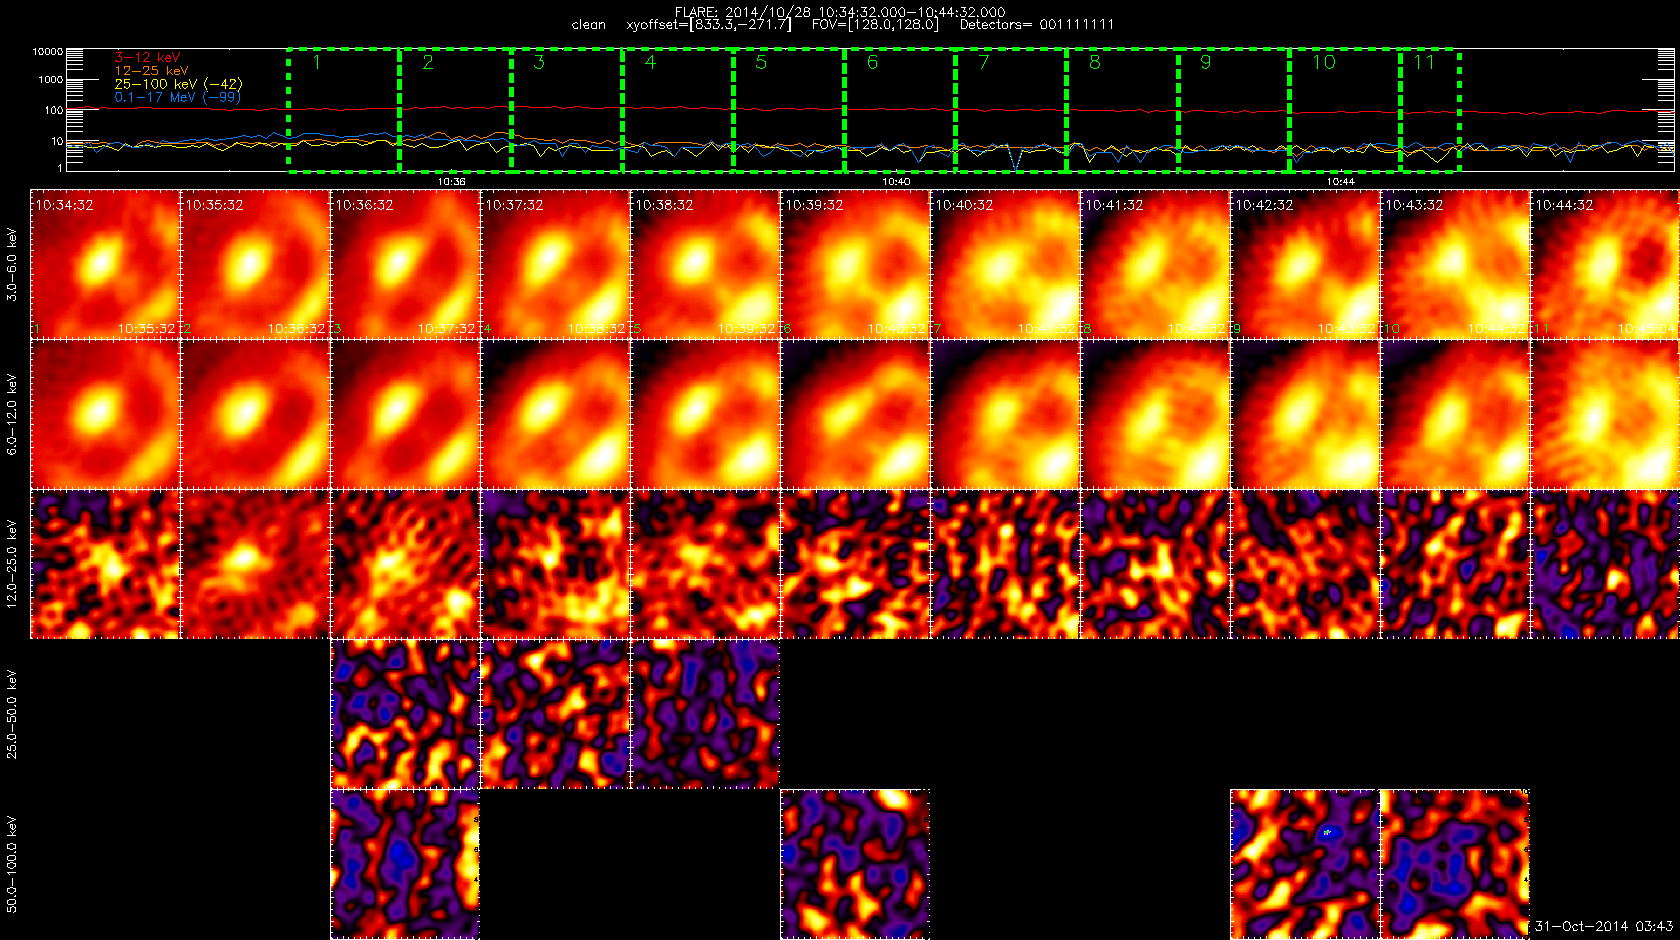Click the 25.0-50.0 keV image in the 10:38:32 column

[705, 714]
